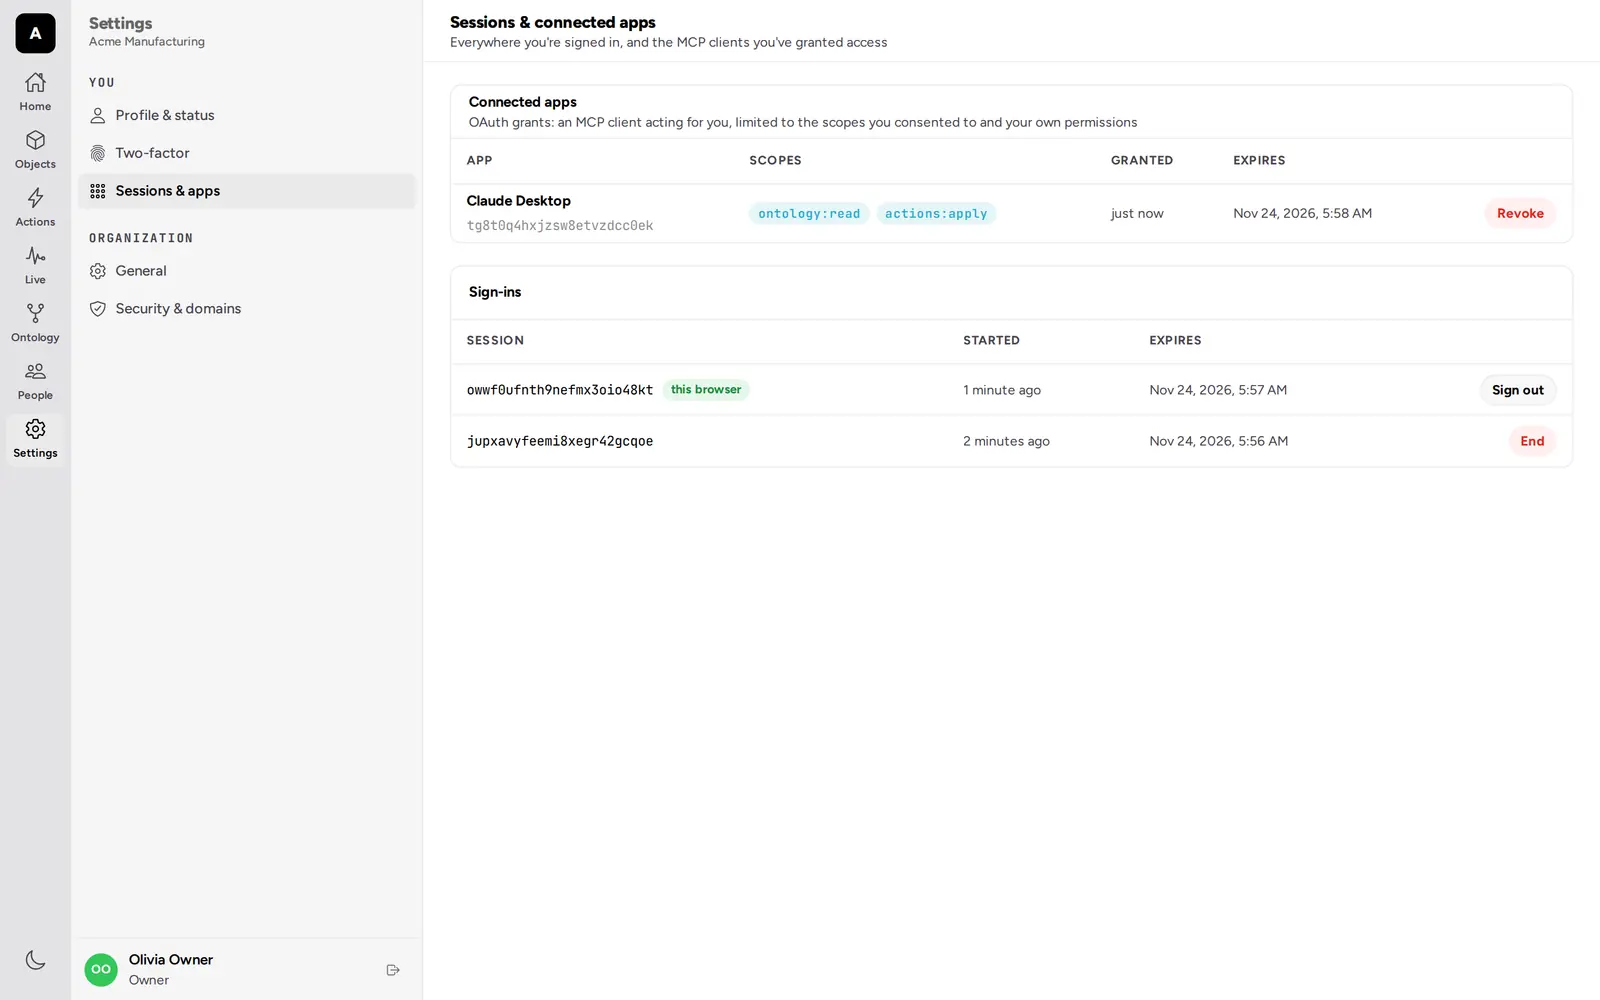Open Two-factor settings page
Screen dimensions: 1600x1000
tap(247, 153)
